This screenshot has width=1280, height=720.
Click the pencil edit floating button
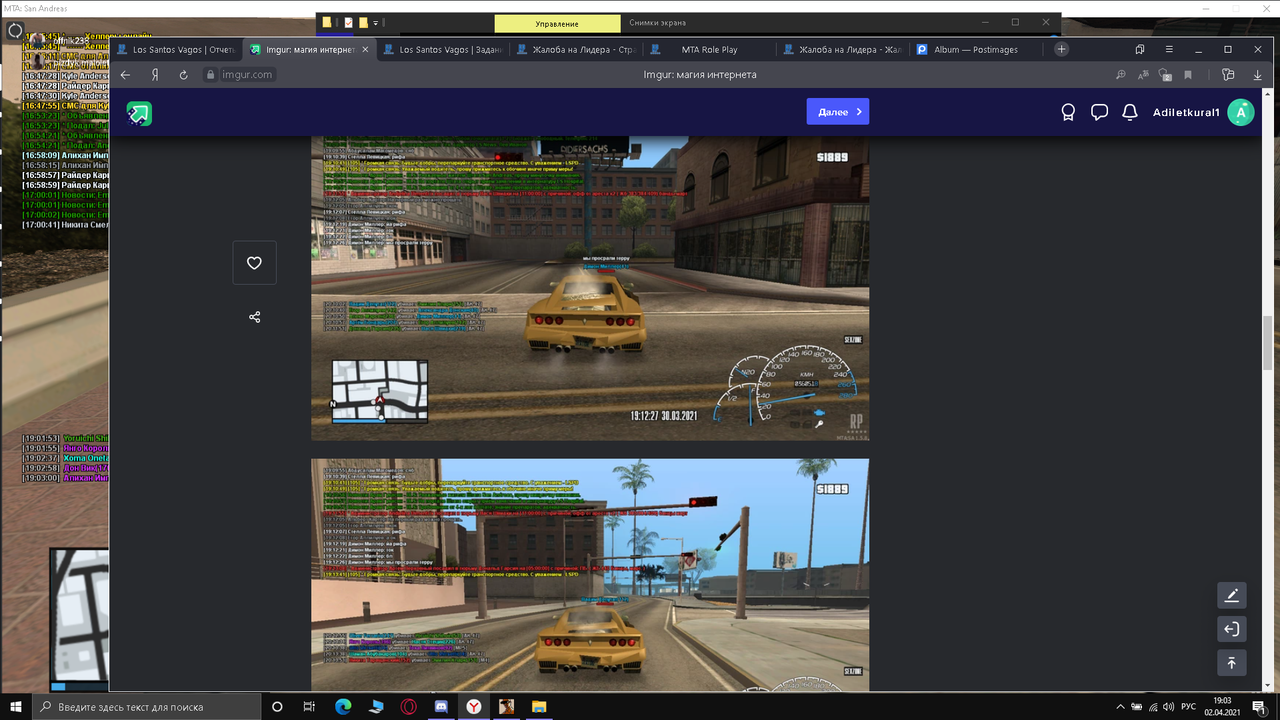(1232, 596)
